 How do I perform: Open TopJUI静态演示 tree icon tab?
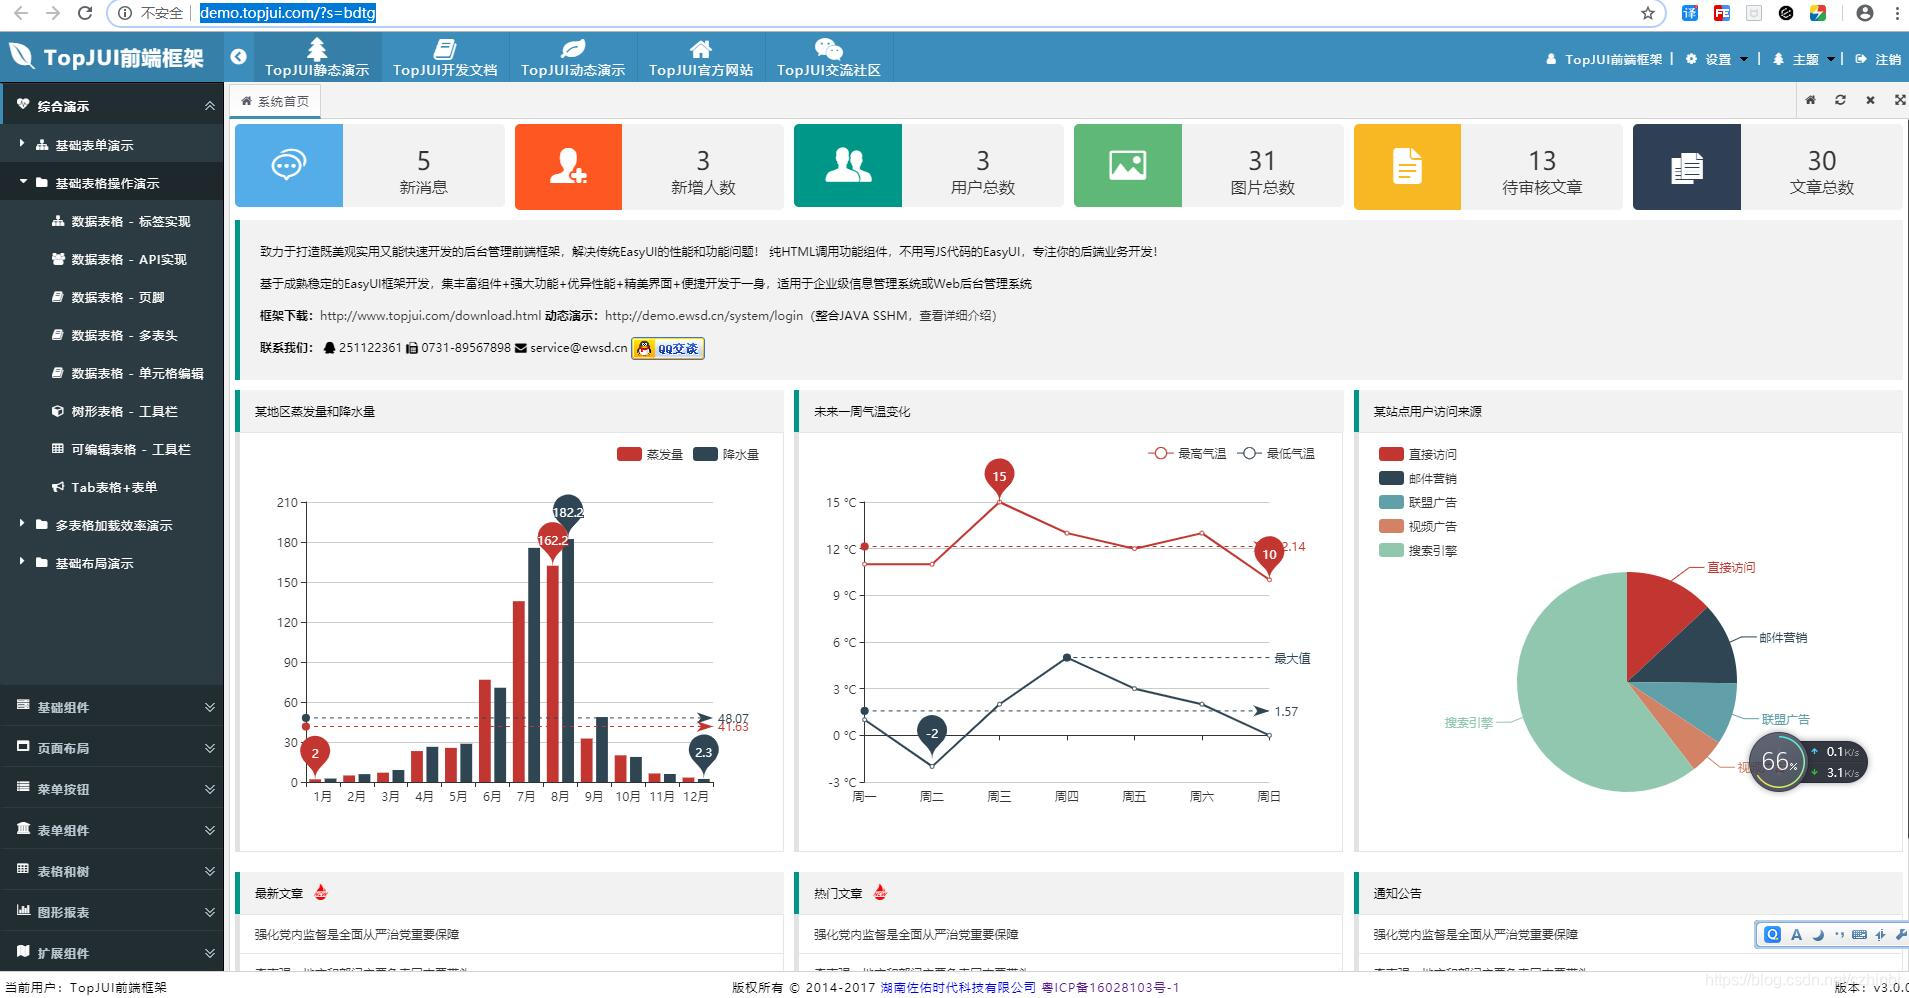pos(317,57)
